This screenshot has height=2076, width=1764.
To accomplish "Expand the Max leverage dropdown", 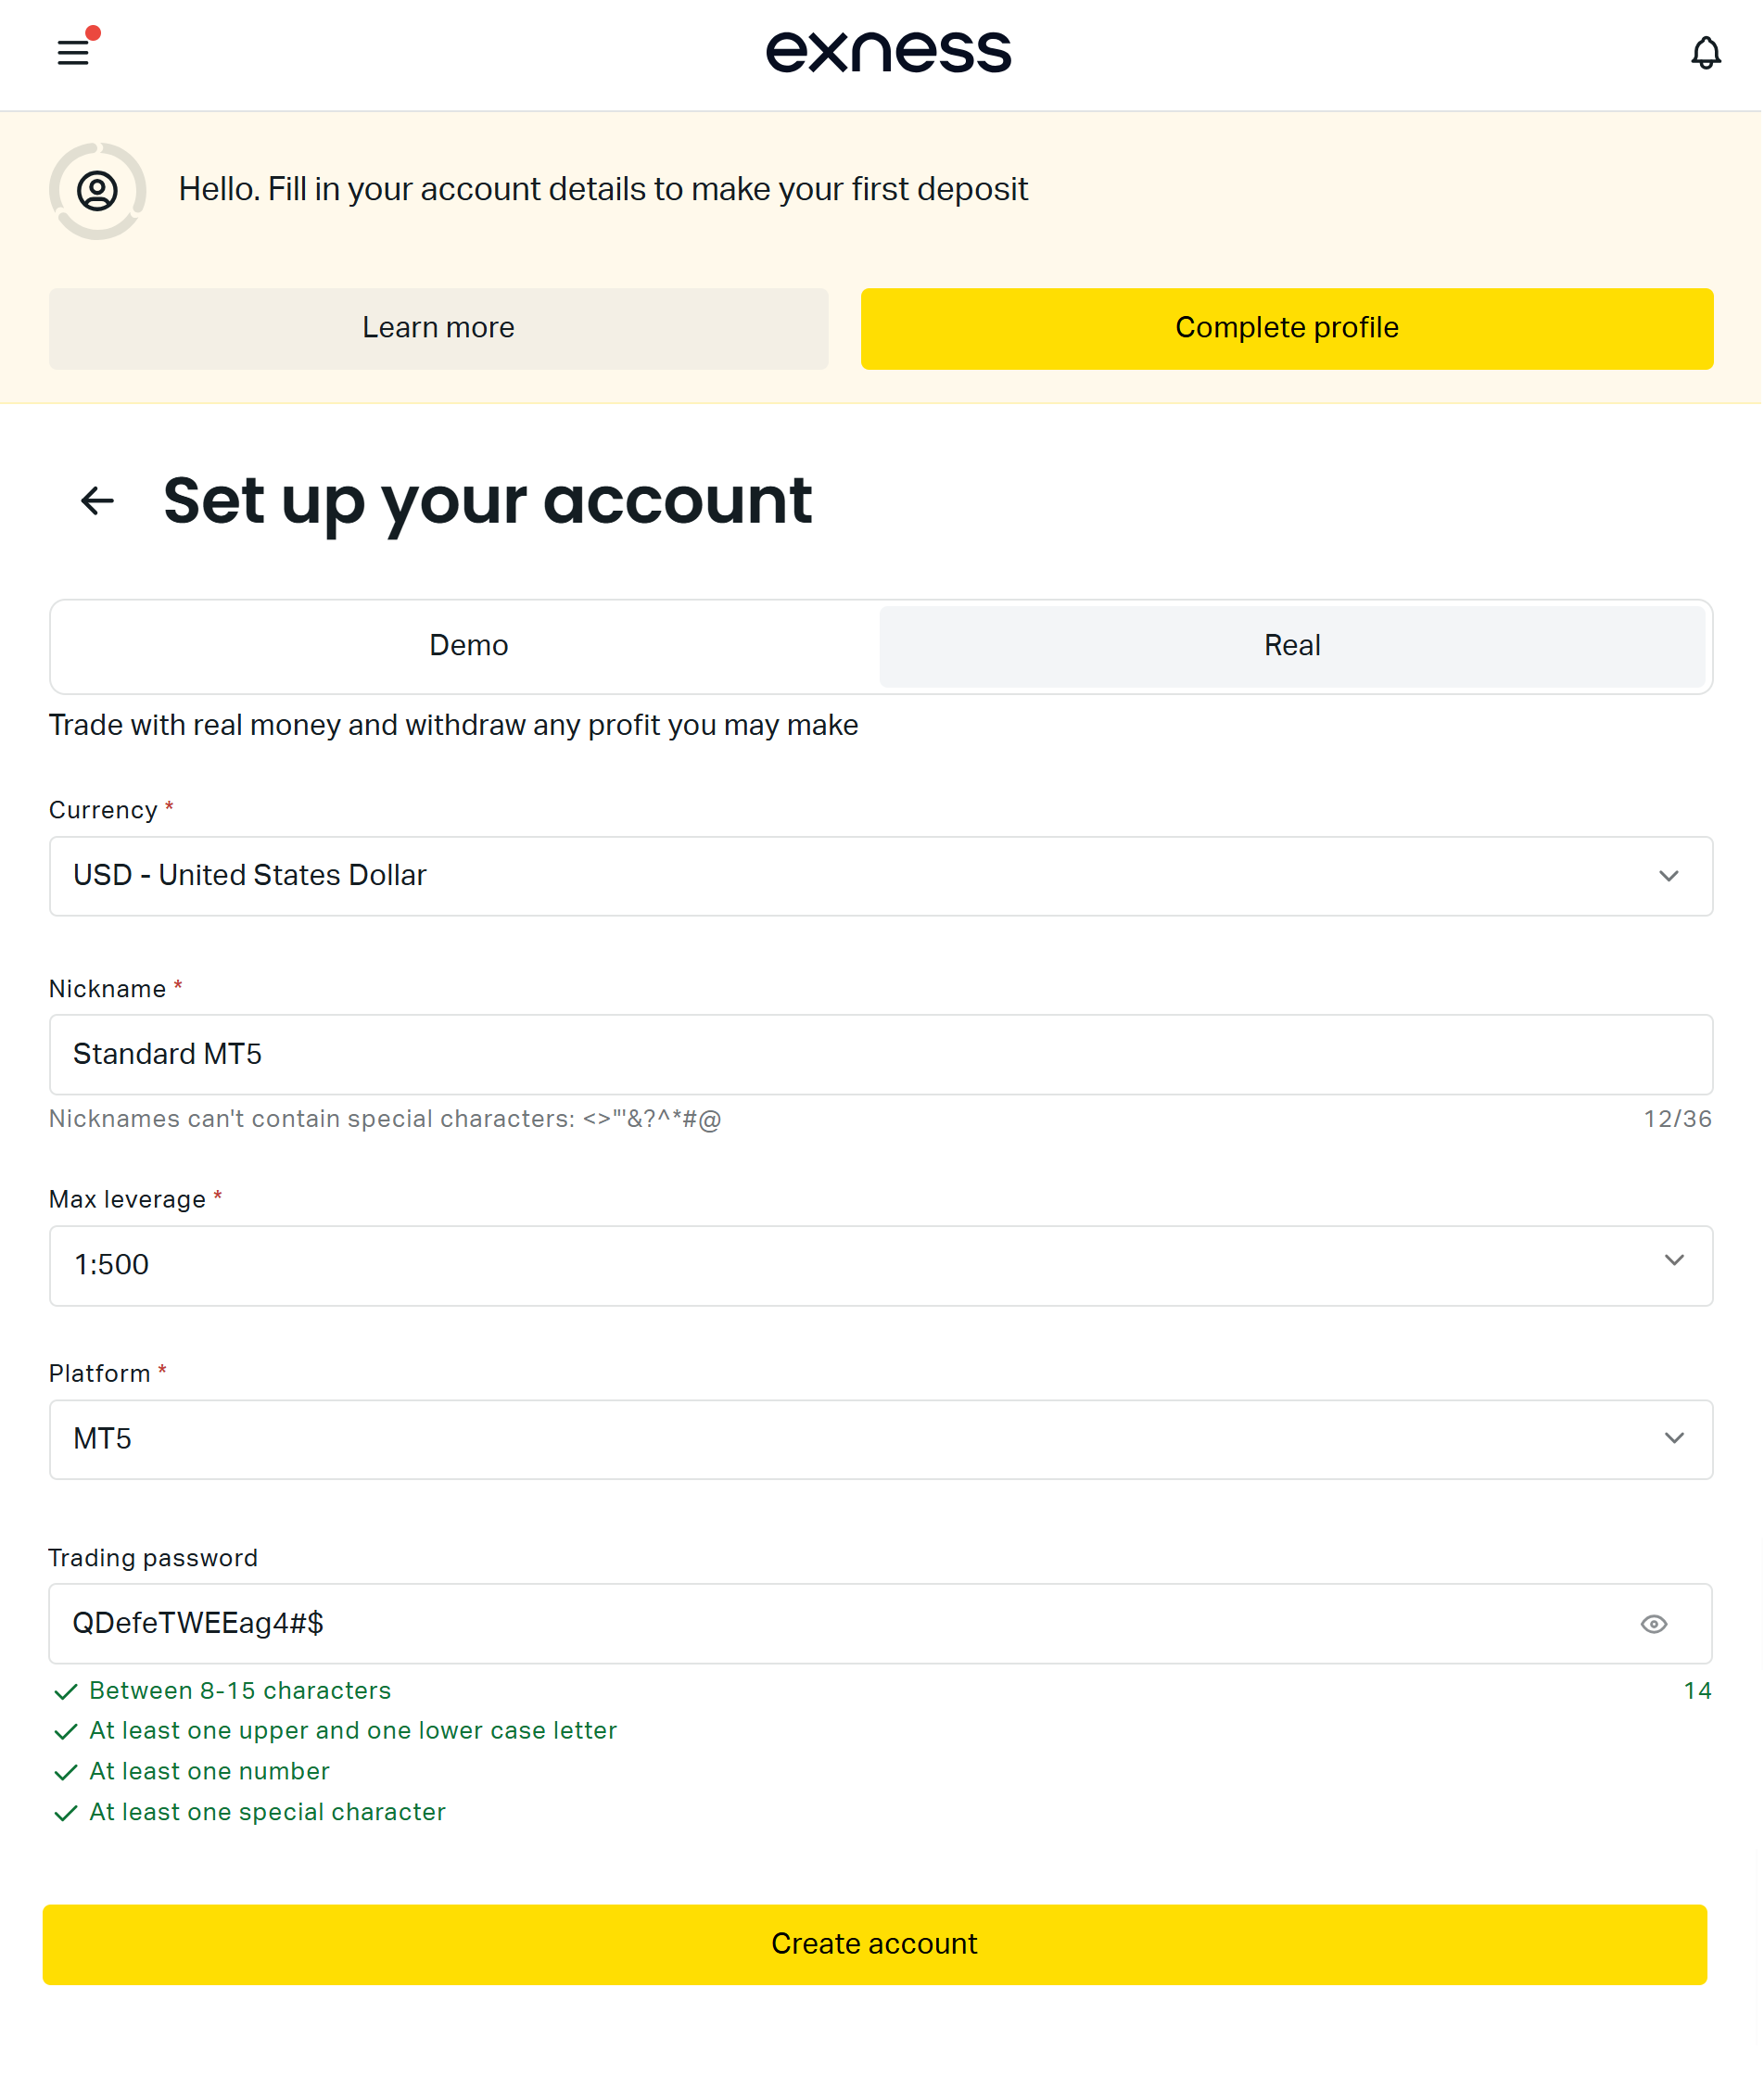I will (880, 1267).
